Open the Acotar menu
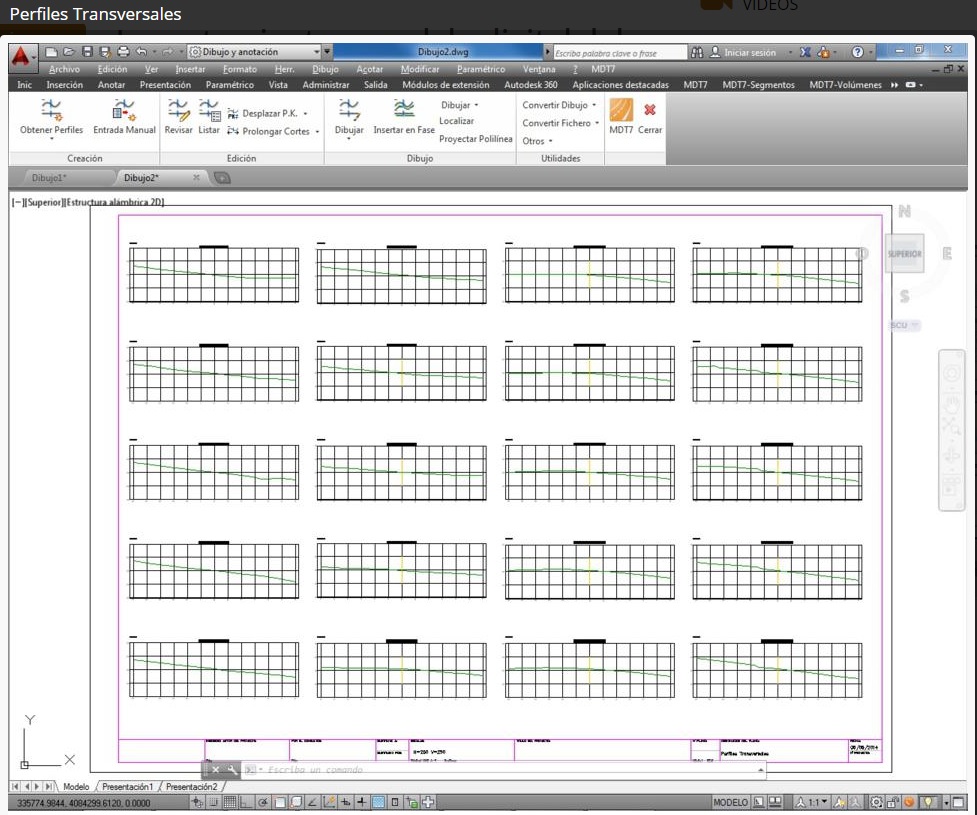Screen dimensions: 977x815 [x=370, y=69]
